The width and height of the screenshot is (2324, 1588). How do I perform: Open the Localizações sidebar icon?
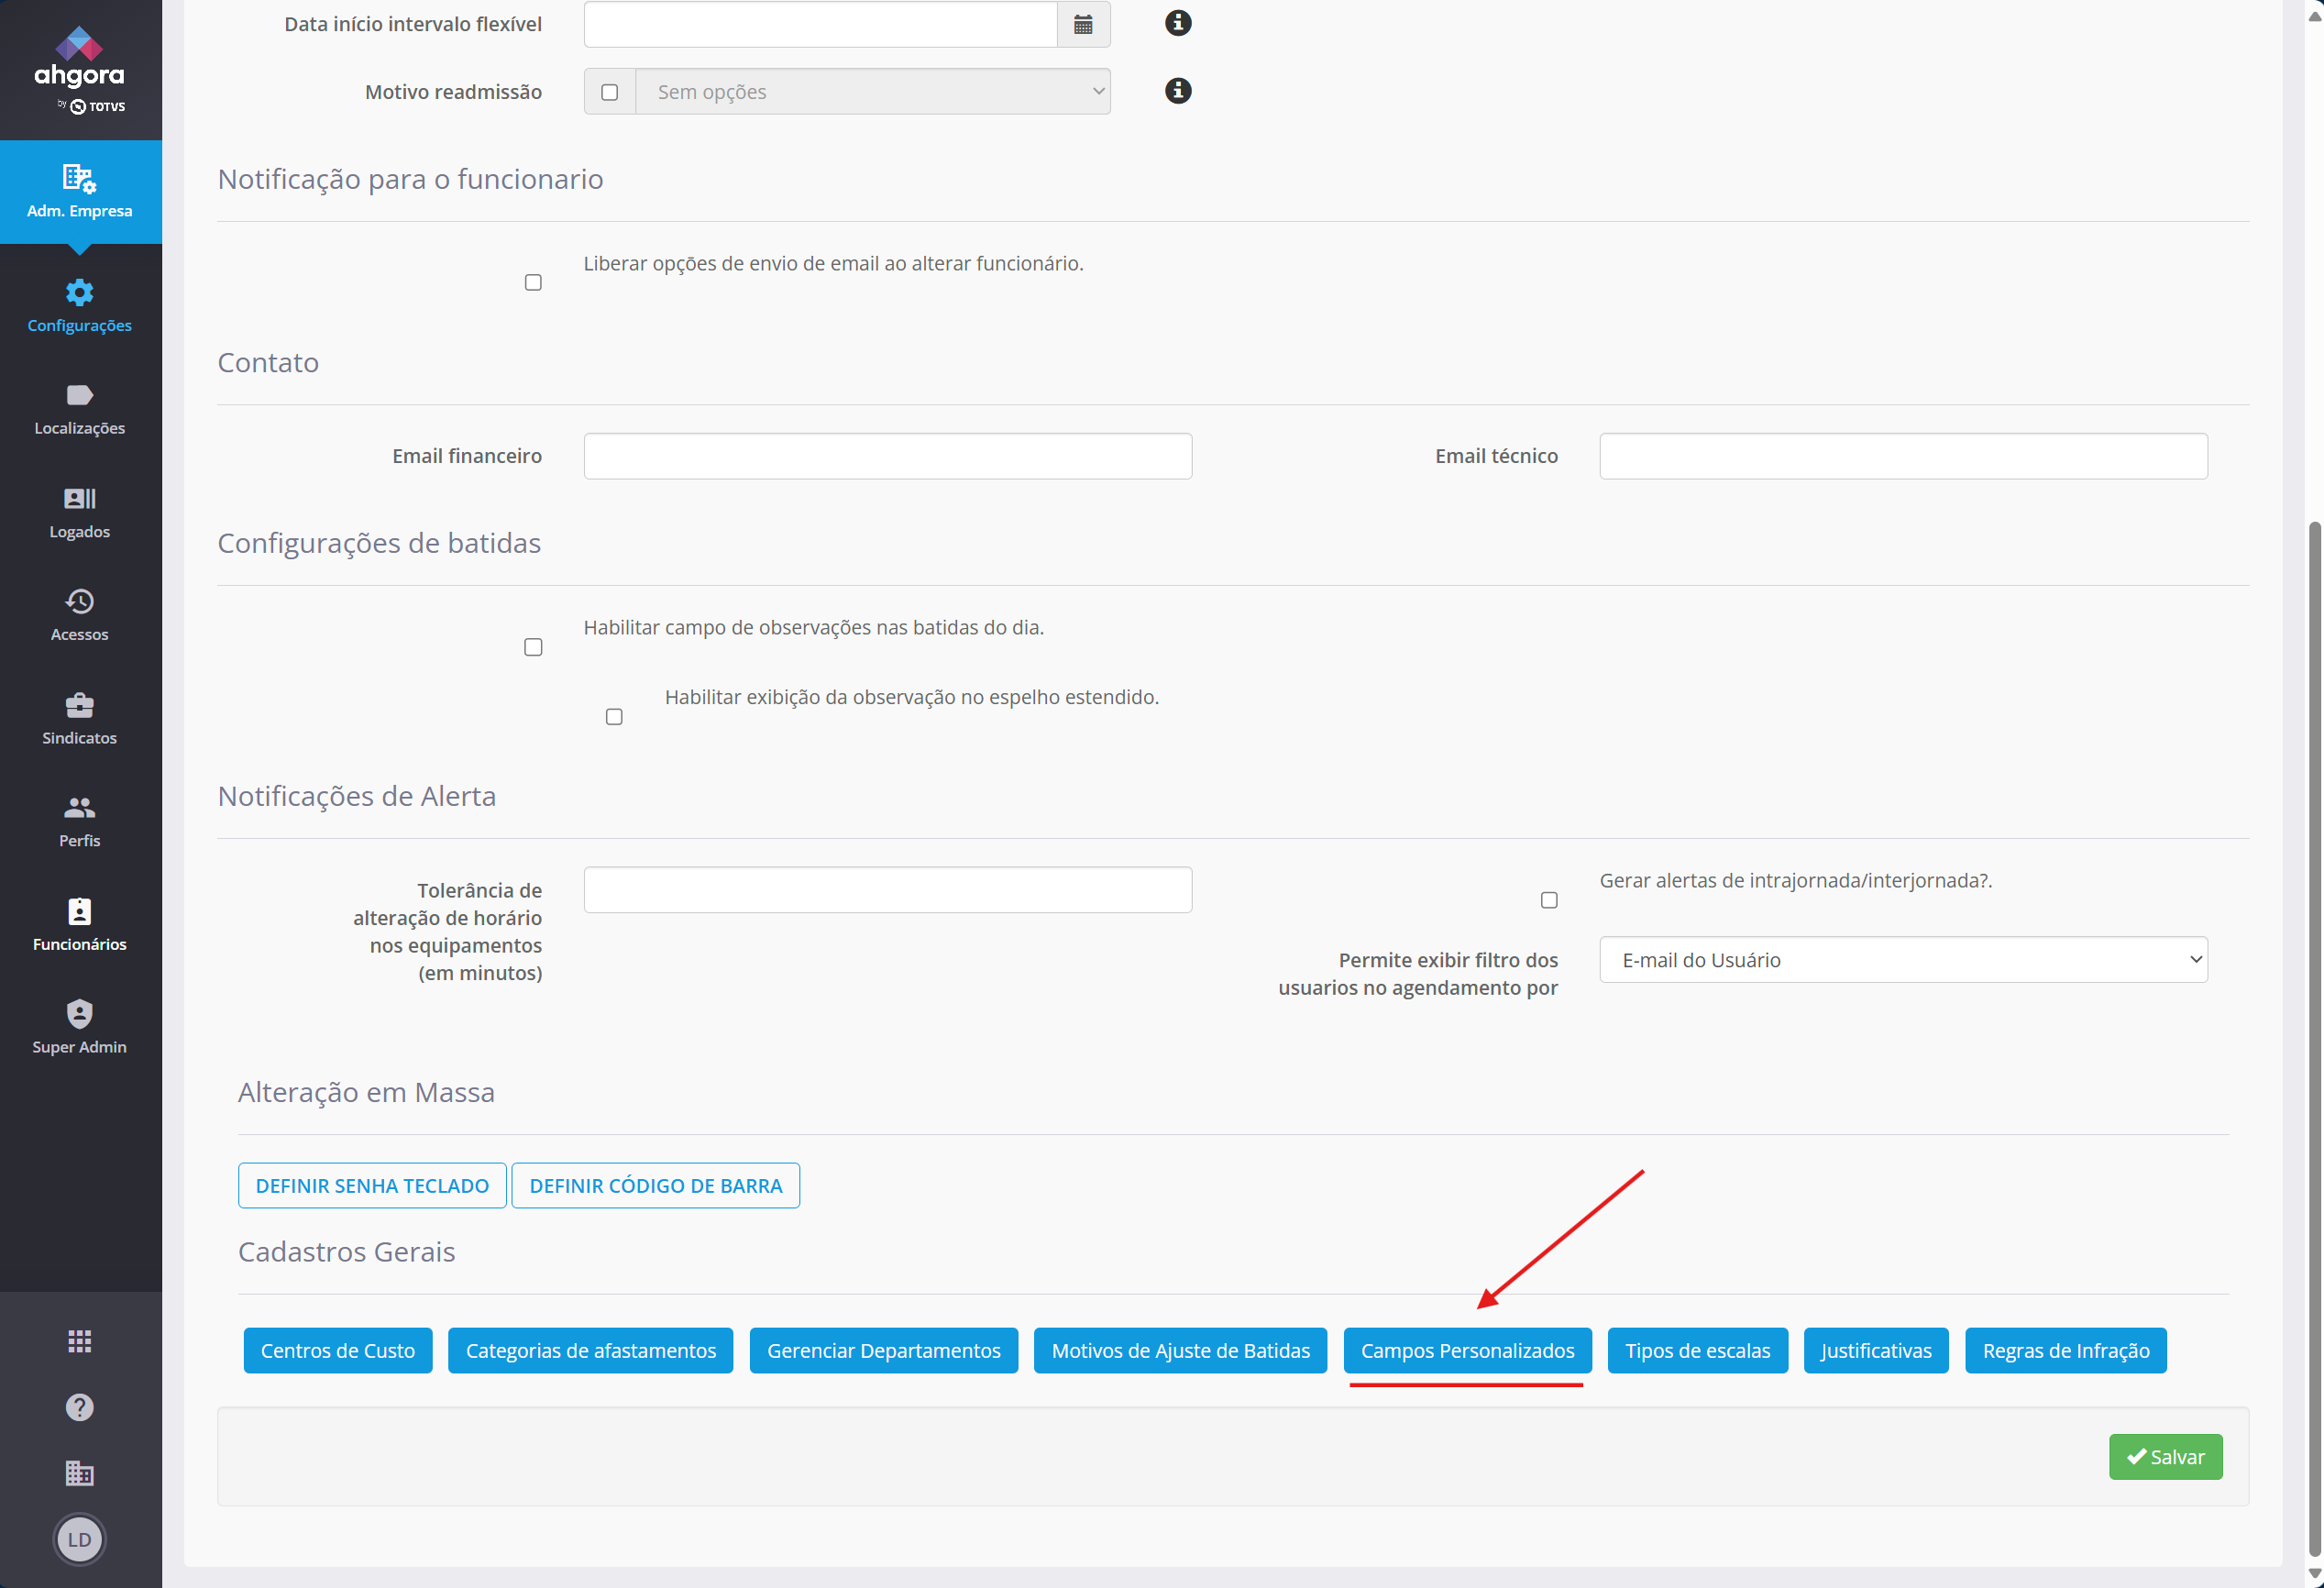click(79, 408)
